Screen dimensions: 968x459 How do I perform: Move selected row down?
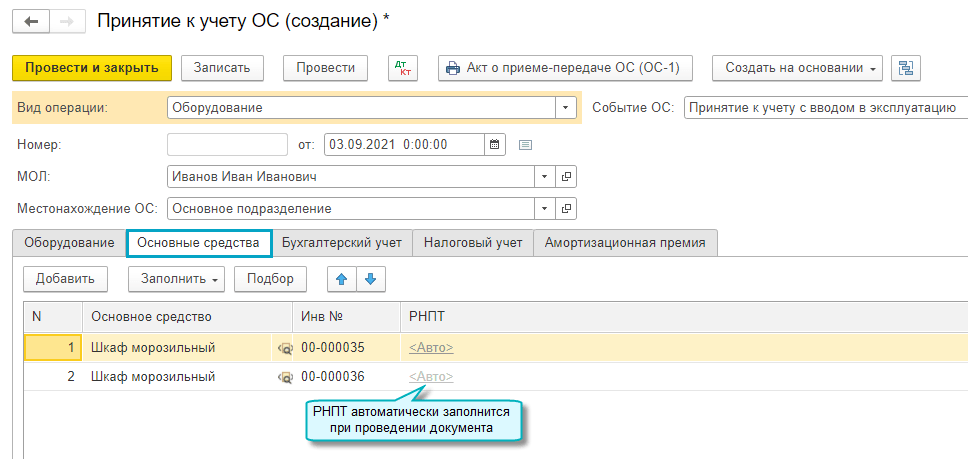click(x=370, y=279)
